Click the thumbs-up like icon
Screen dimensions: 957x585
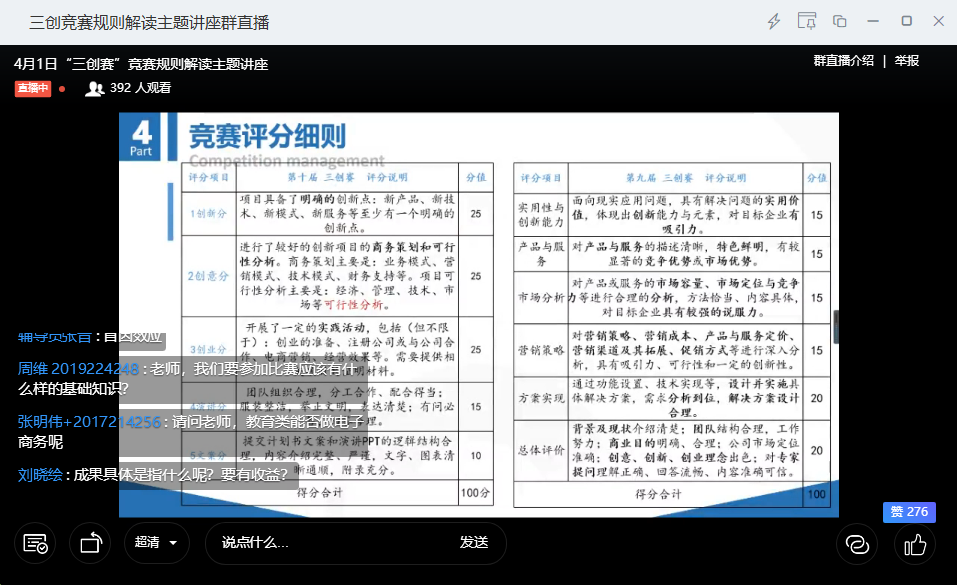click(x=914, y=544)
